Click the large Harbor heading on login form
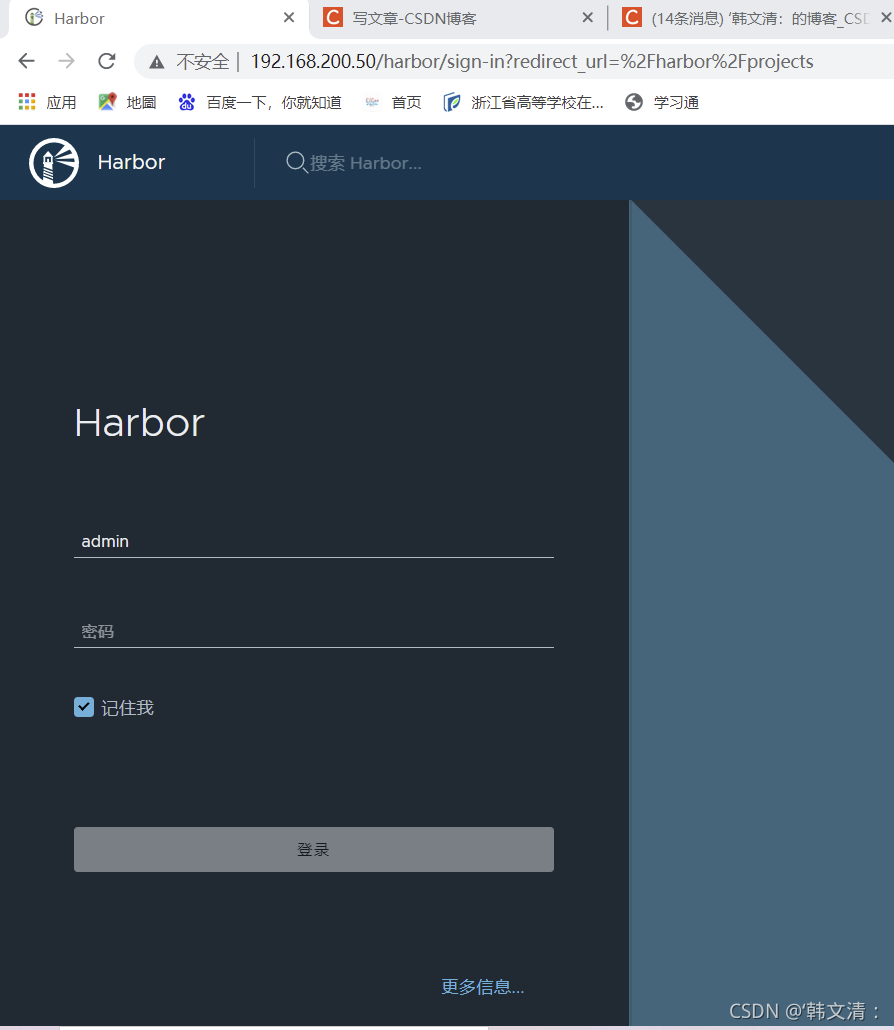The width and height of the screenshot is (894, 1030). pos(140,422)
